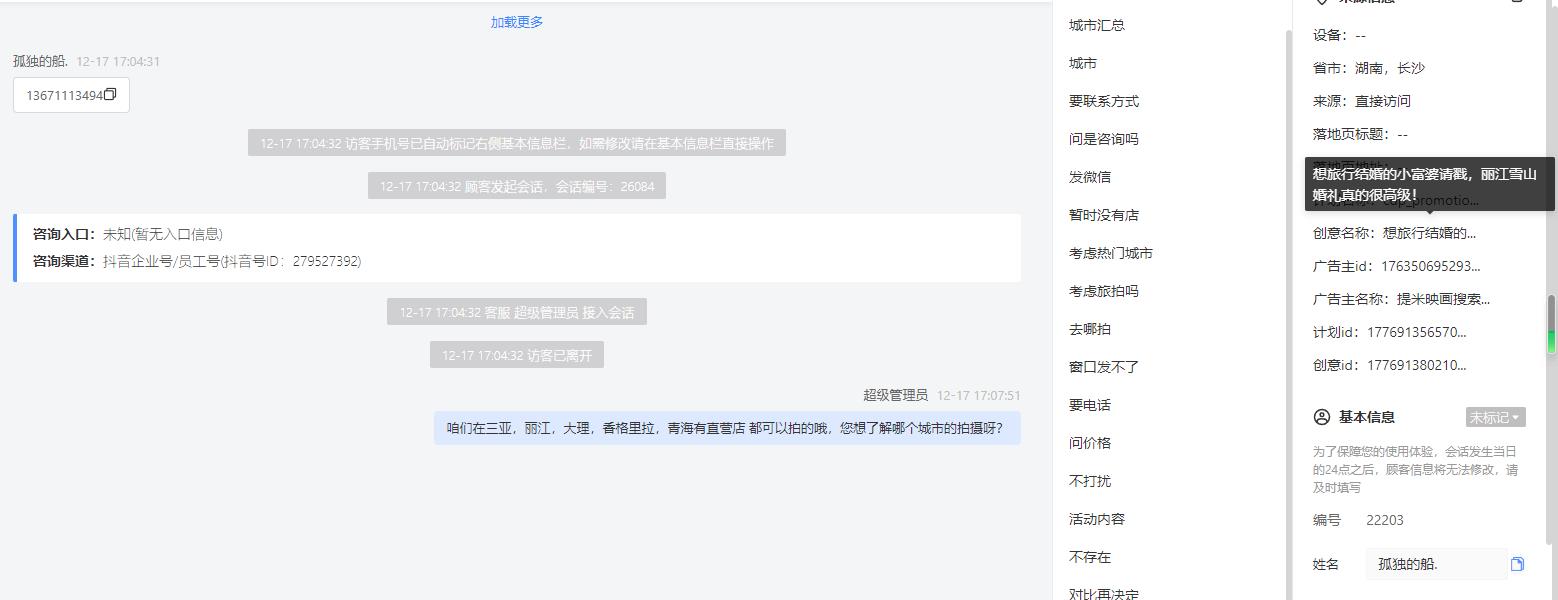Click the notice about 访客手机号已自动标记
The height and width of the screenshot is (600, 1558).
(x=517, y=143)
